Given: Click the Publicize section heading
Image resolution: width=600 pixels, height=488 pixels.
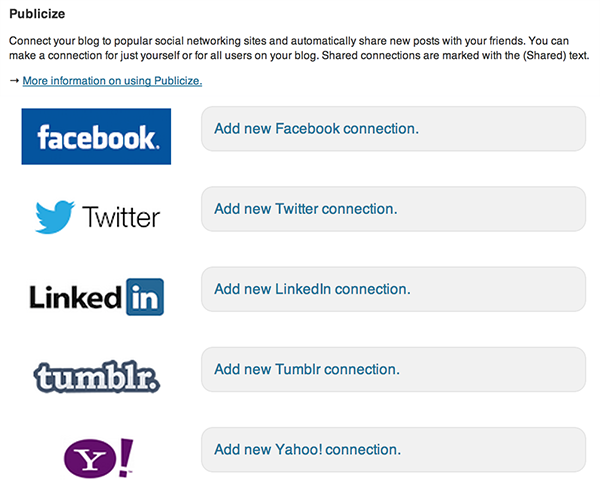Looking at the screenshot, I should tap(37, 14).
